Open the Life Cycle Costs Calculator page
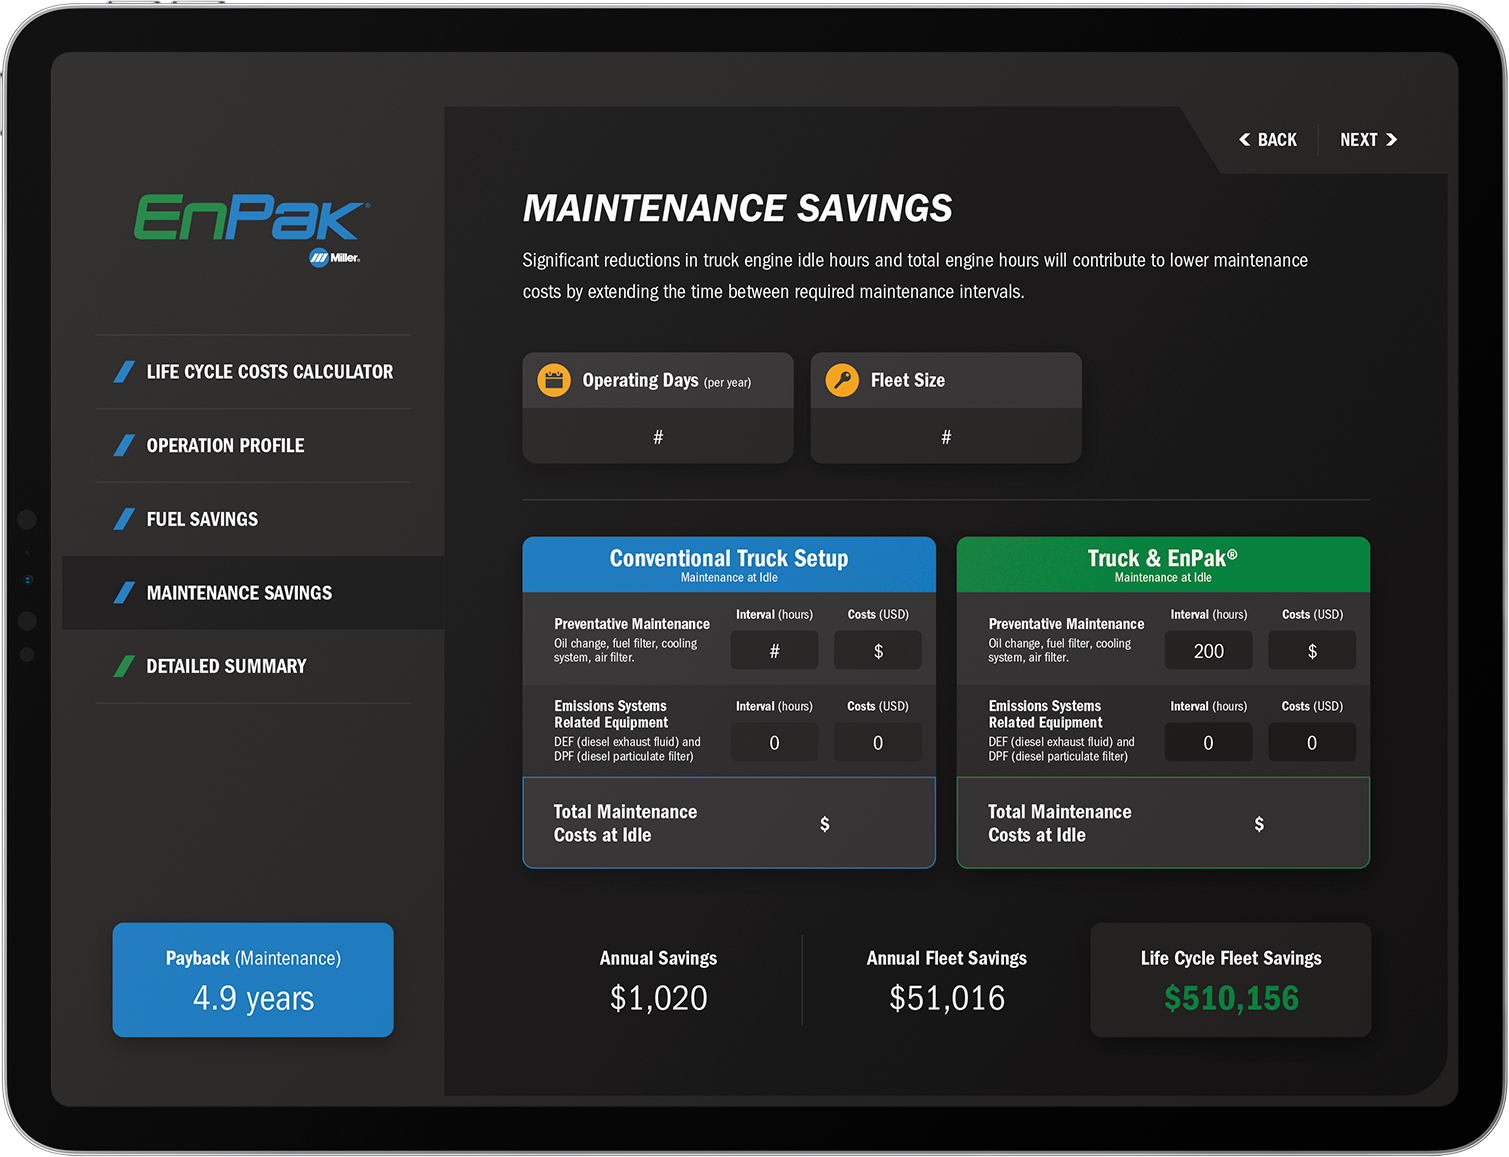Viewport: 1509px width, 1157px height. tap(253, 372)
